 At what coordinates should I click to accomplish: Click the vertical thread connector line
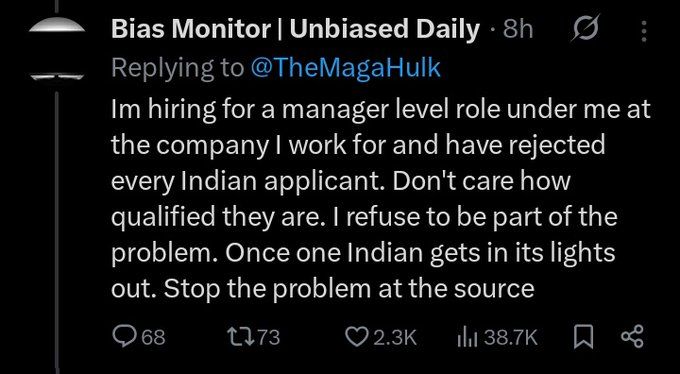click(56, 232)
